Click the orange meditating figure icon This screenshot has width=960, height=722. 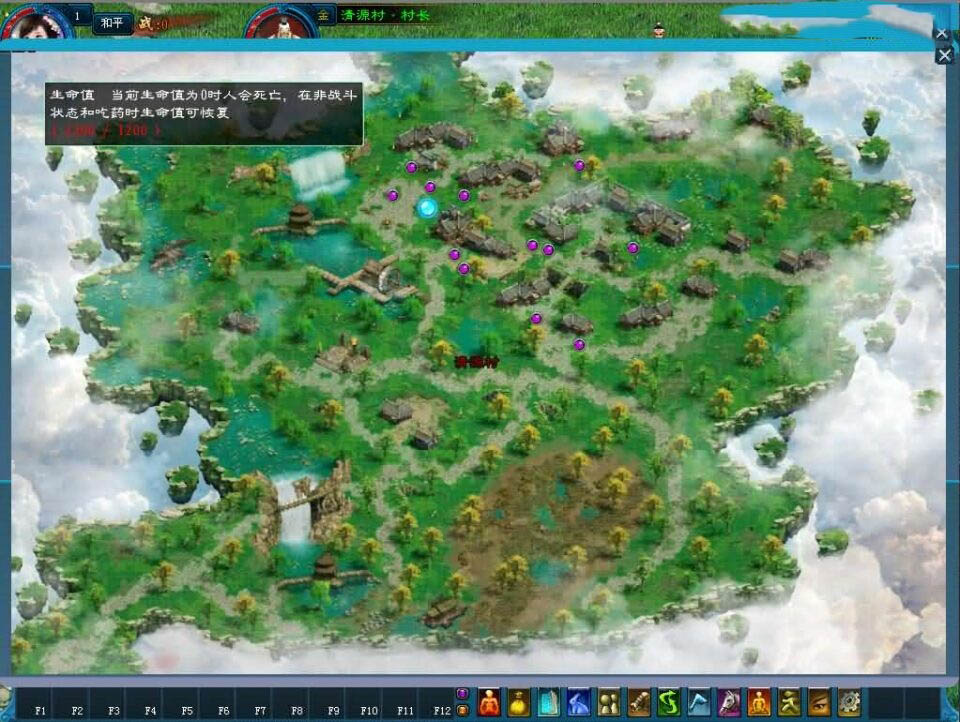coord(759,702)
